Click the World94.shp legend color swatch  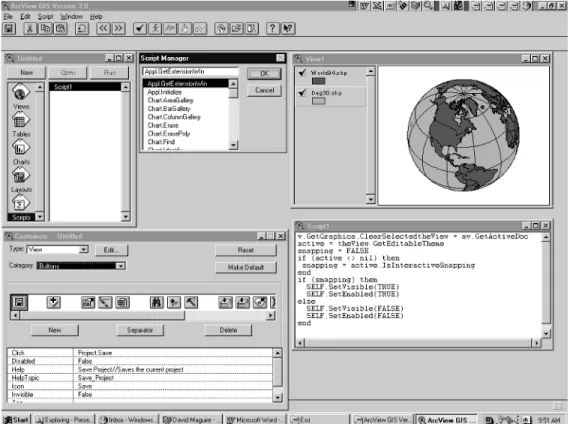(x=318, y=81)
